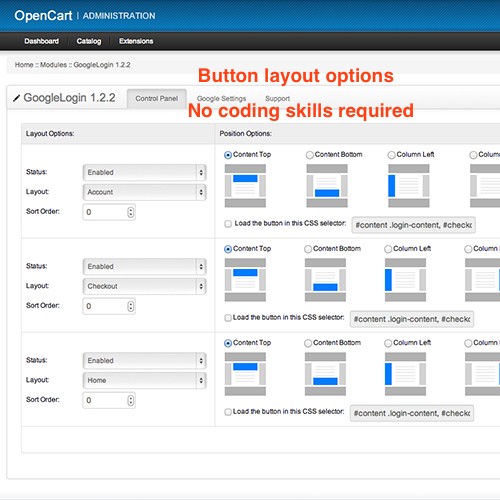Click the Content Top layout thumbnail in the Home row
The image size is (500, 500).
pyautogui.click(x=245, y=374)
